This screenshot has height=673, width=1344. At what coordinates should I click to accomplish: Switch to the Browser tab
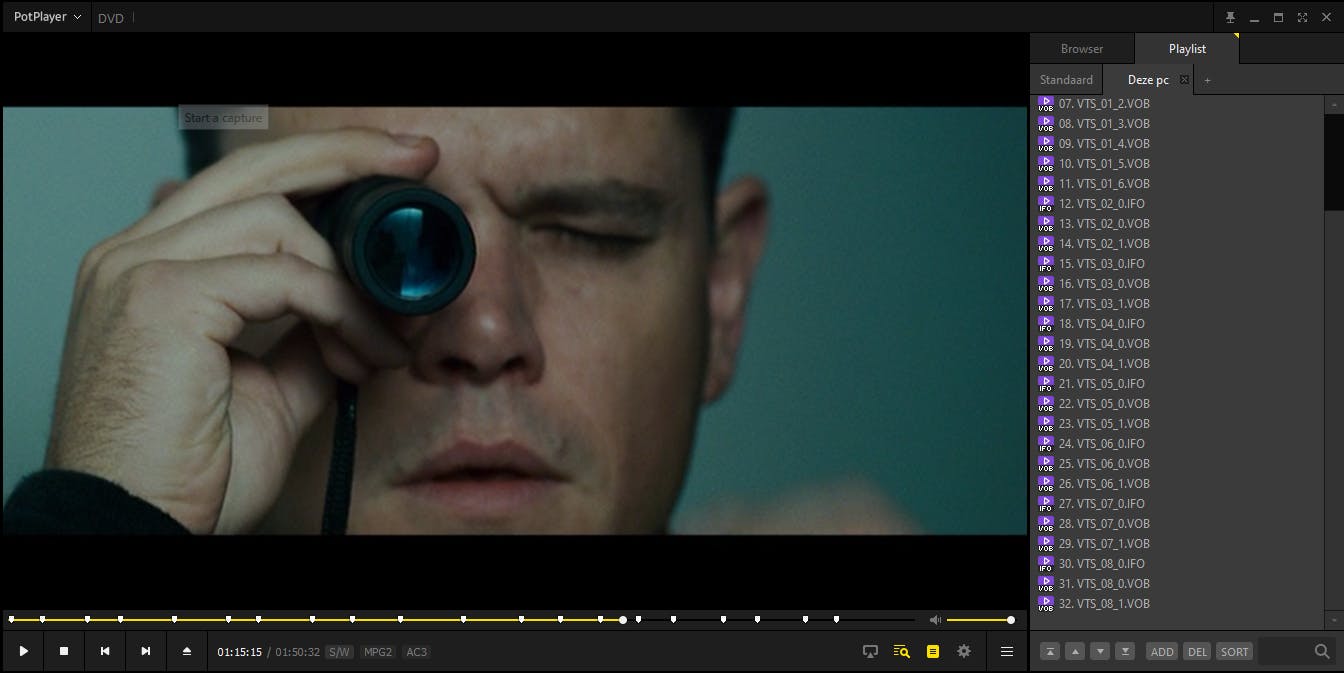(1082, 48)
